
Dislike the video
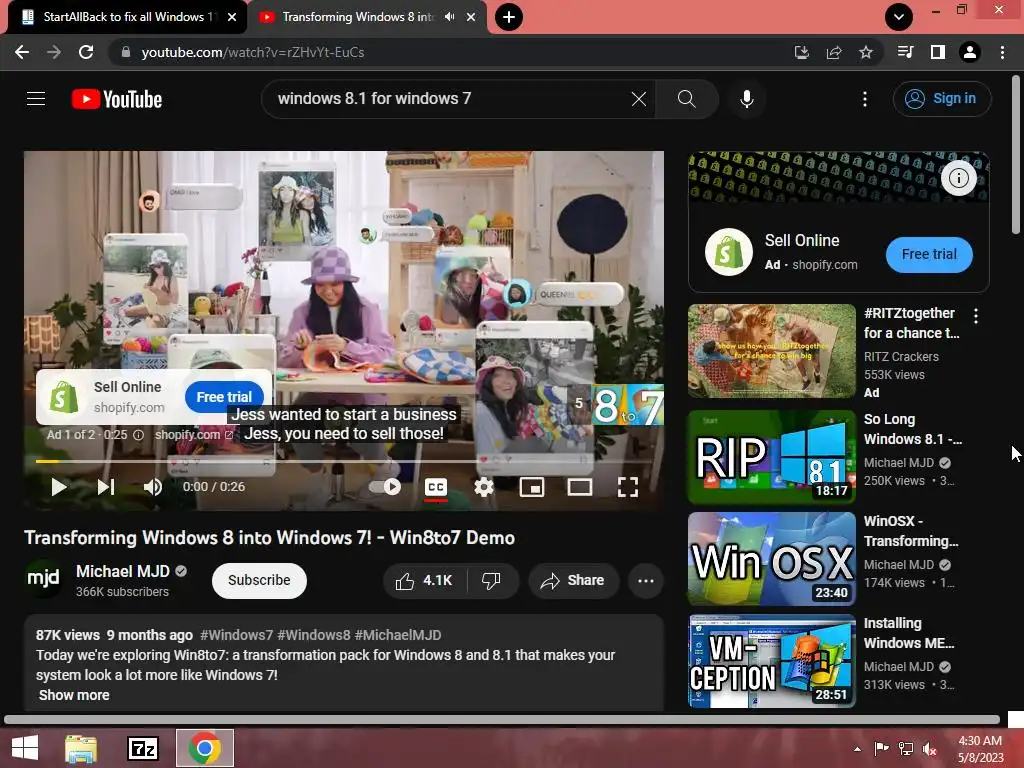click(x=492, y=581)
